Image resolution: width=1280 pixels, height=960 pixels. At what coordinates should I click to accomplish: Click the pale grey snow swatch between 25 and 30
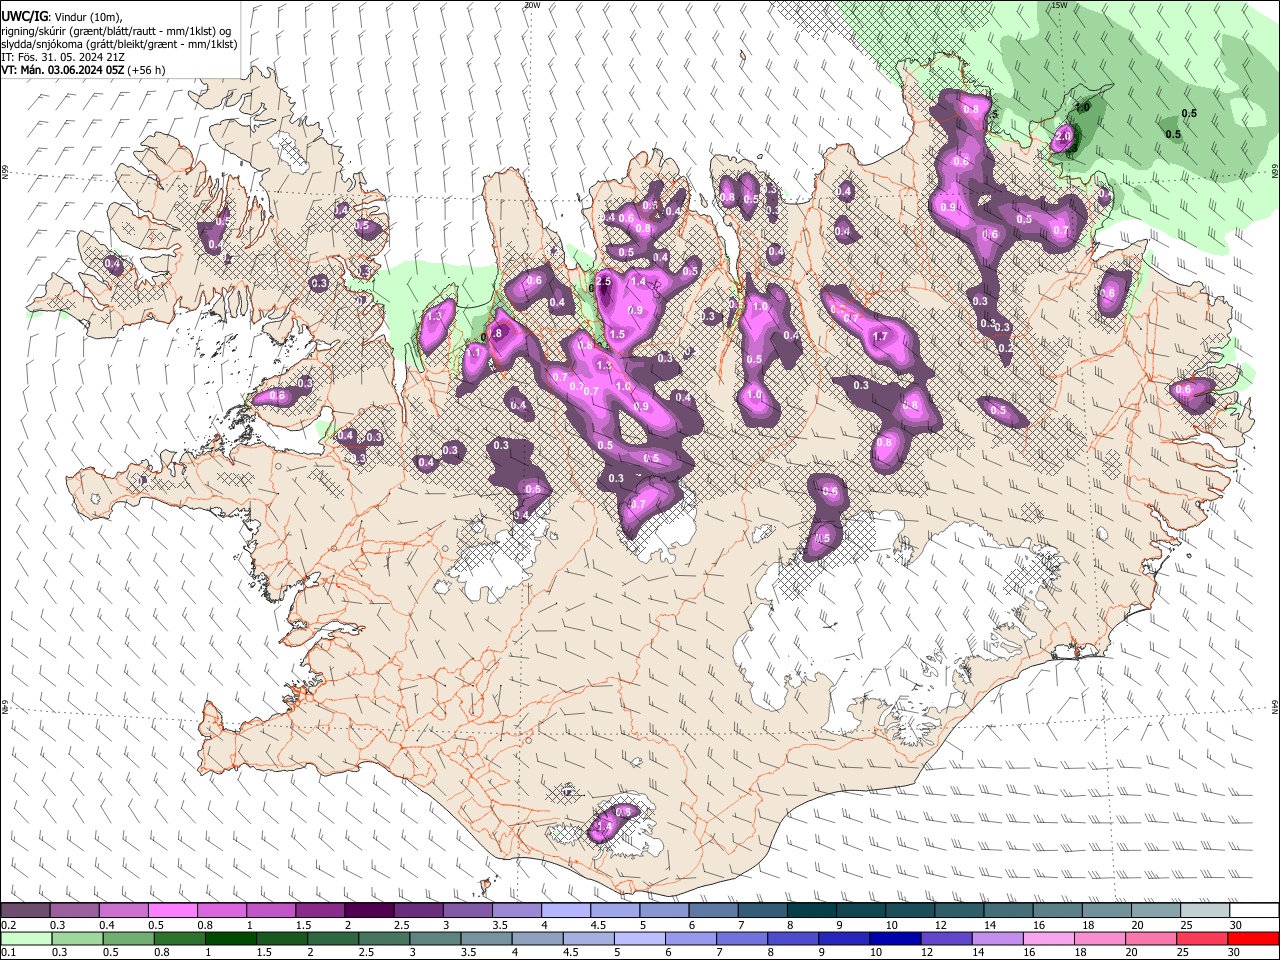[1204, 911]
